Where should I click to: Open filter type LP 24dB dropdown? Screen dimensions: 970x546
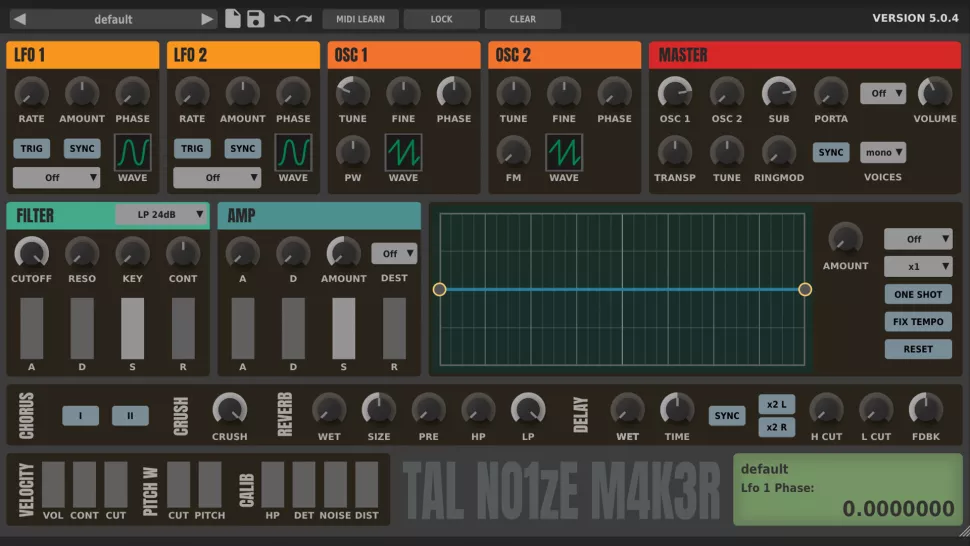[x=161, y=215]
